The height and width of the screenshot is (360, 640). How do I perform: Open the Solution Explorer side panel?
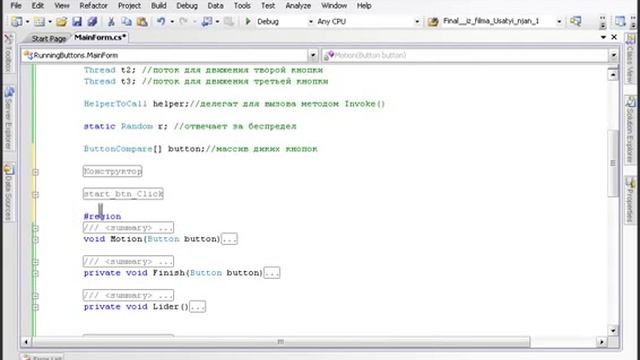click(x=631, y=129)
